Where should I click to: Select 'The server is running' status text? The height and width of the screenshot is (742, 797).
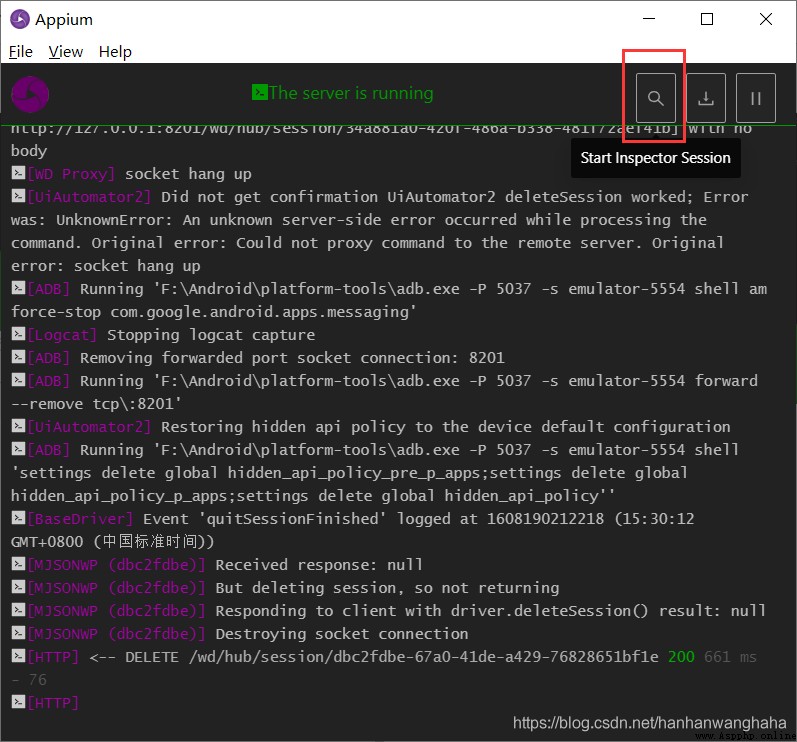[351, 93]
